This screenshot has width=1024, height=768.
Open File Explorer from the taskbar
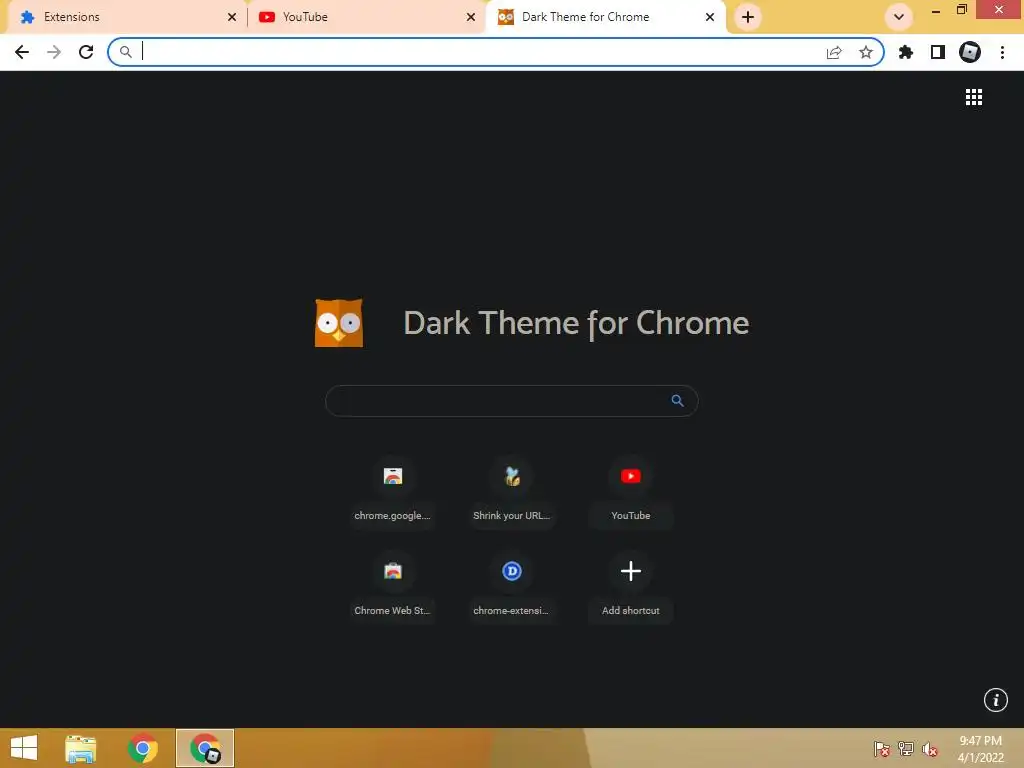(80, 748)
